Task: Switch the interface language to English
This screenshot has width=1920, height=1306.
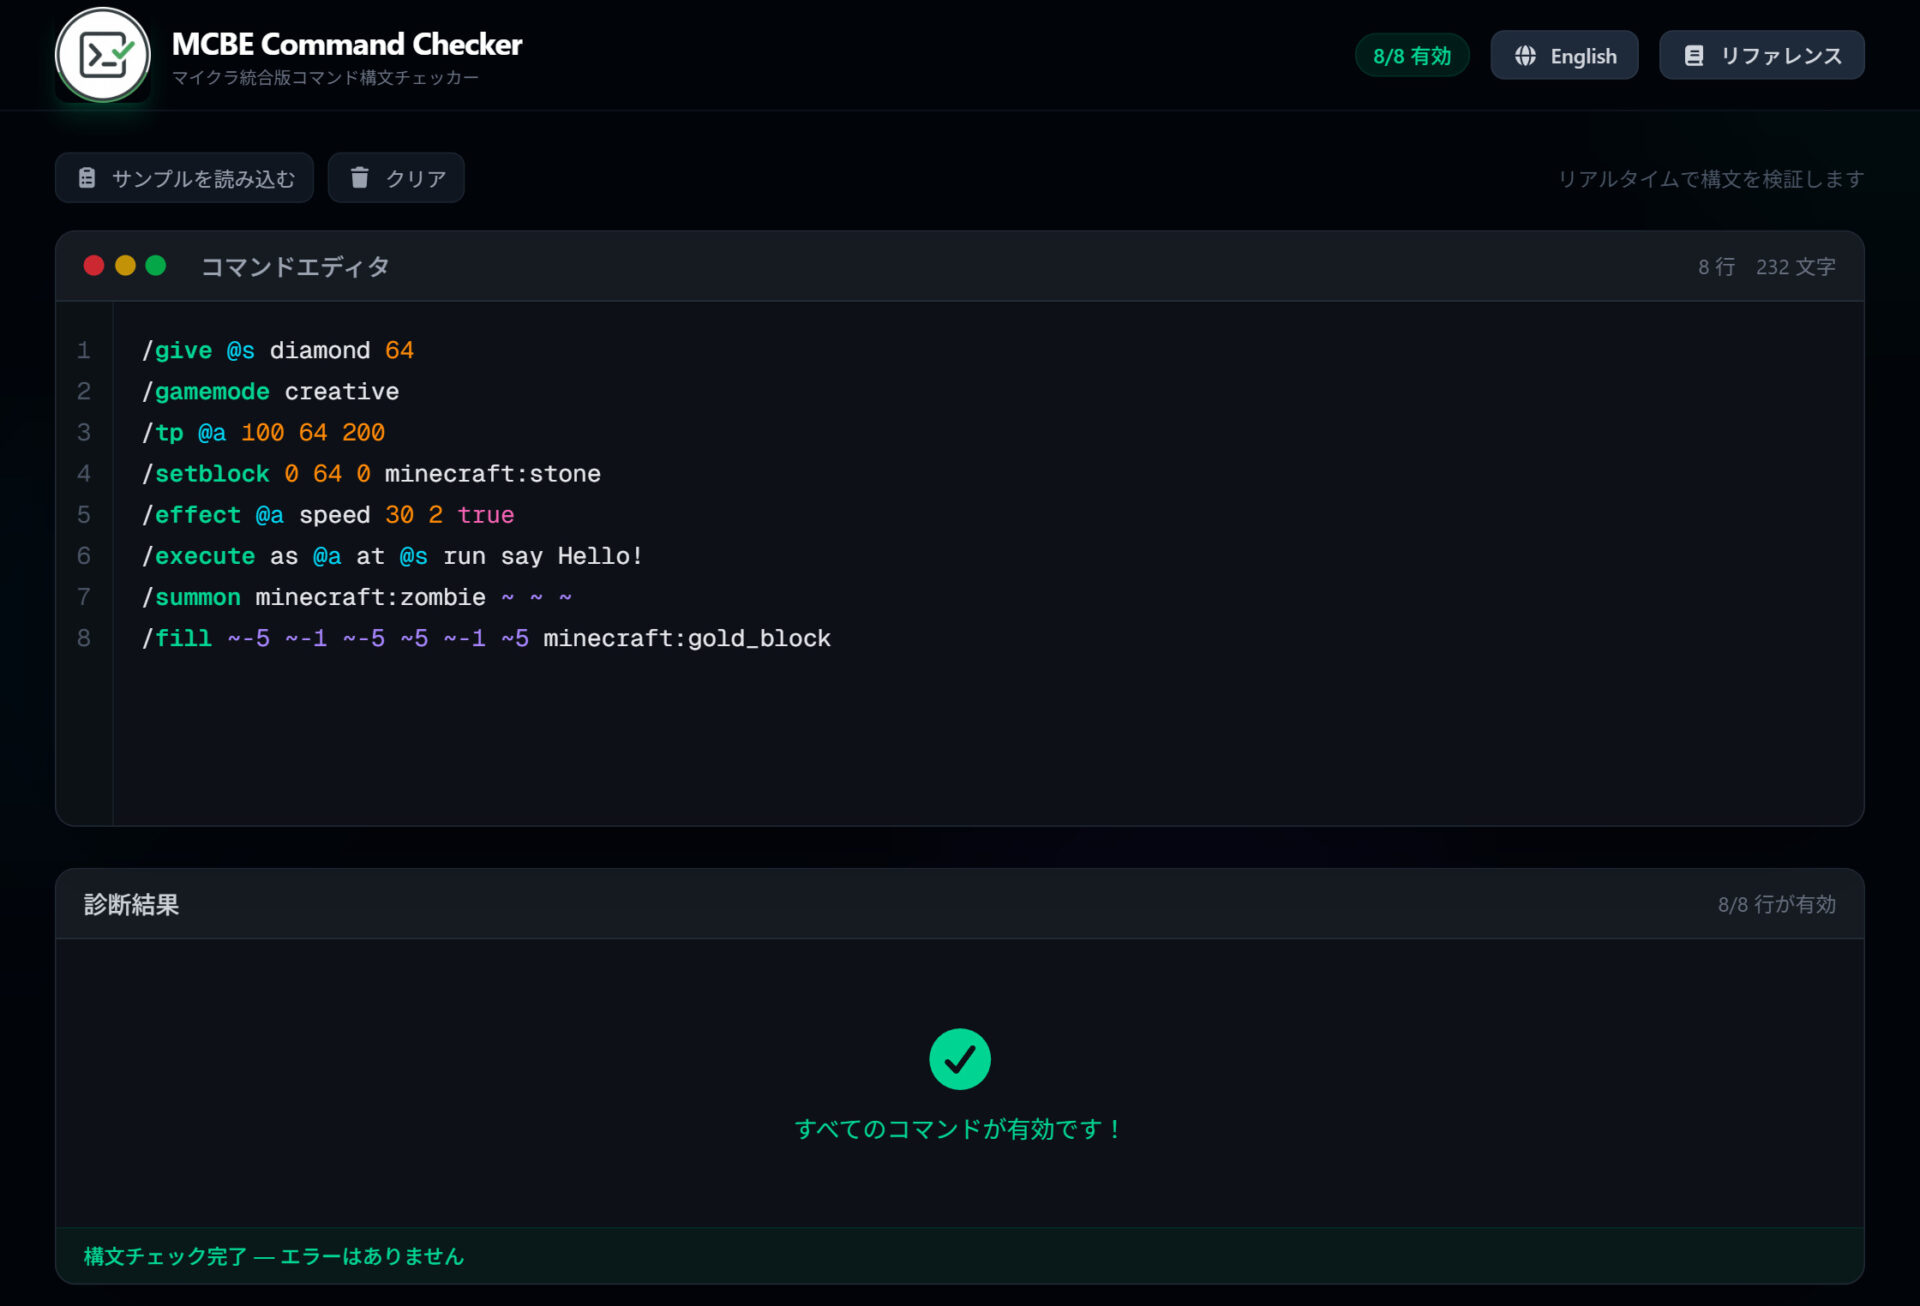Action: point(1564,56)
